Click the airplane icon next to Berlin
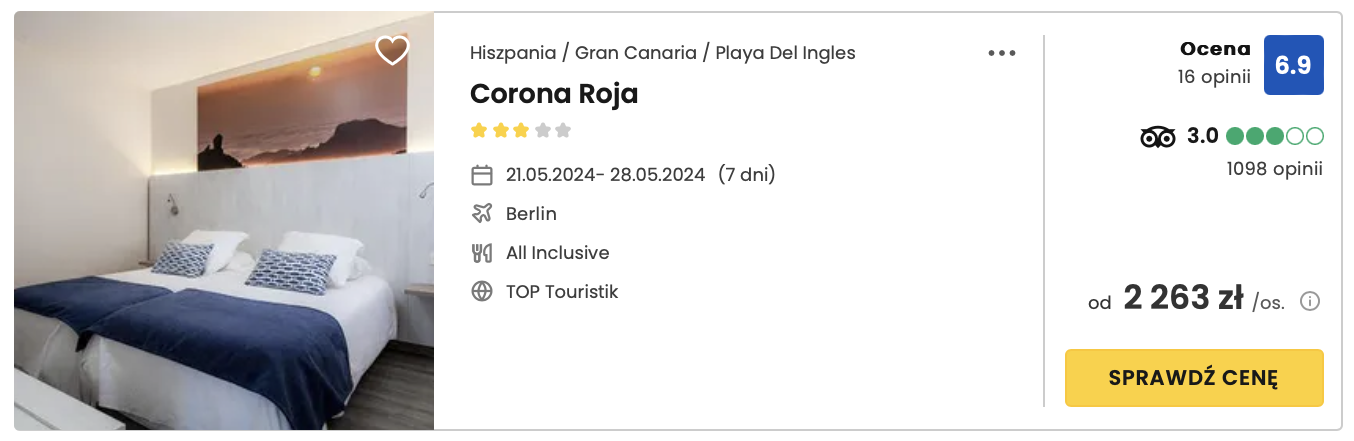 482,214
